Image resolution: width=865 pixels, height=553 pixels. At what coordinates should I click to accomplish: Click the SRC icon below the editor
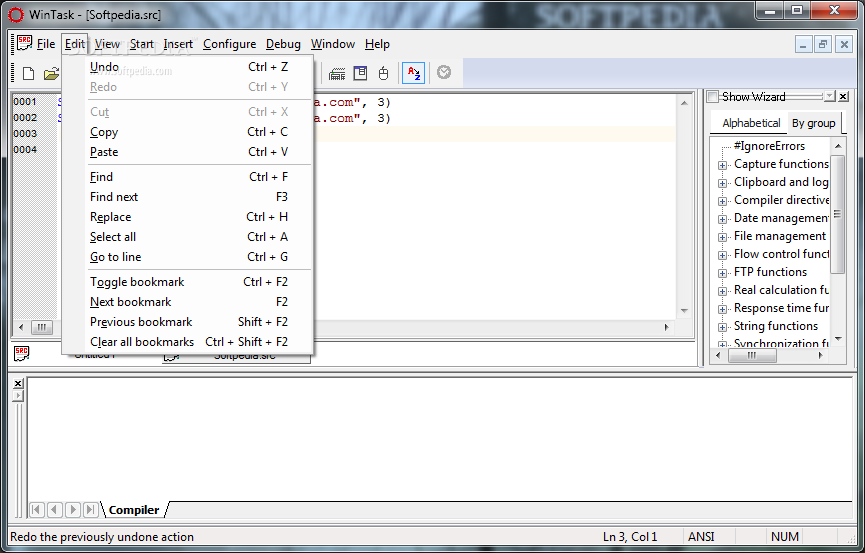pos(22,354)
